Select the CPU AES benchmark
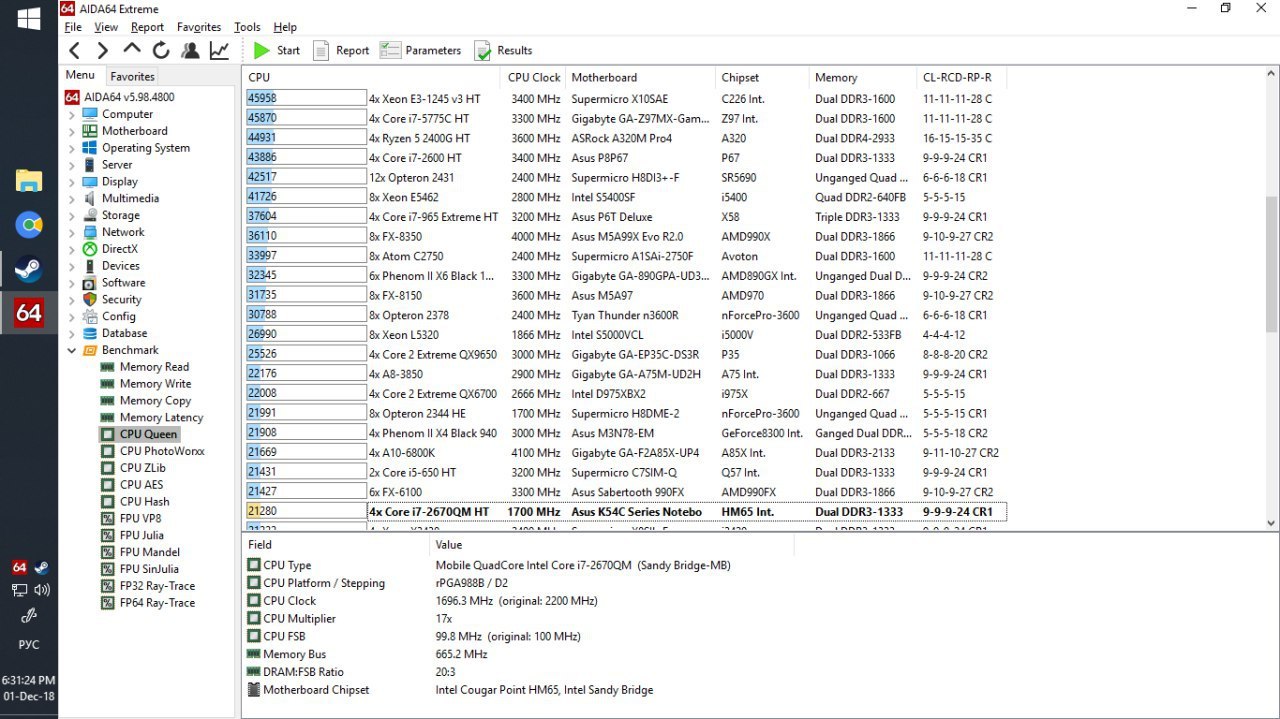1280x719 pixels. pyautogui.click(x=132, y=485)
